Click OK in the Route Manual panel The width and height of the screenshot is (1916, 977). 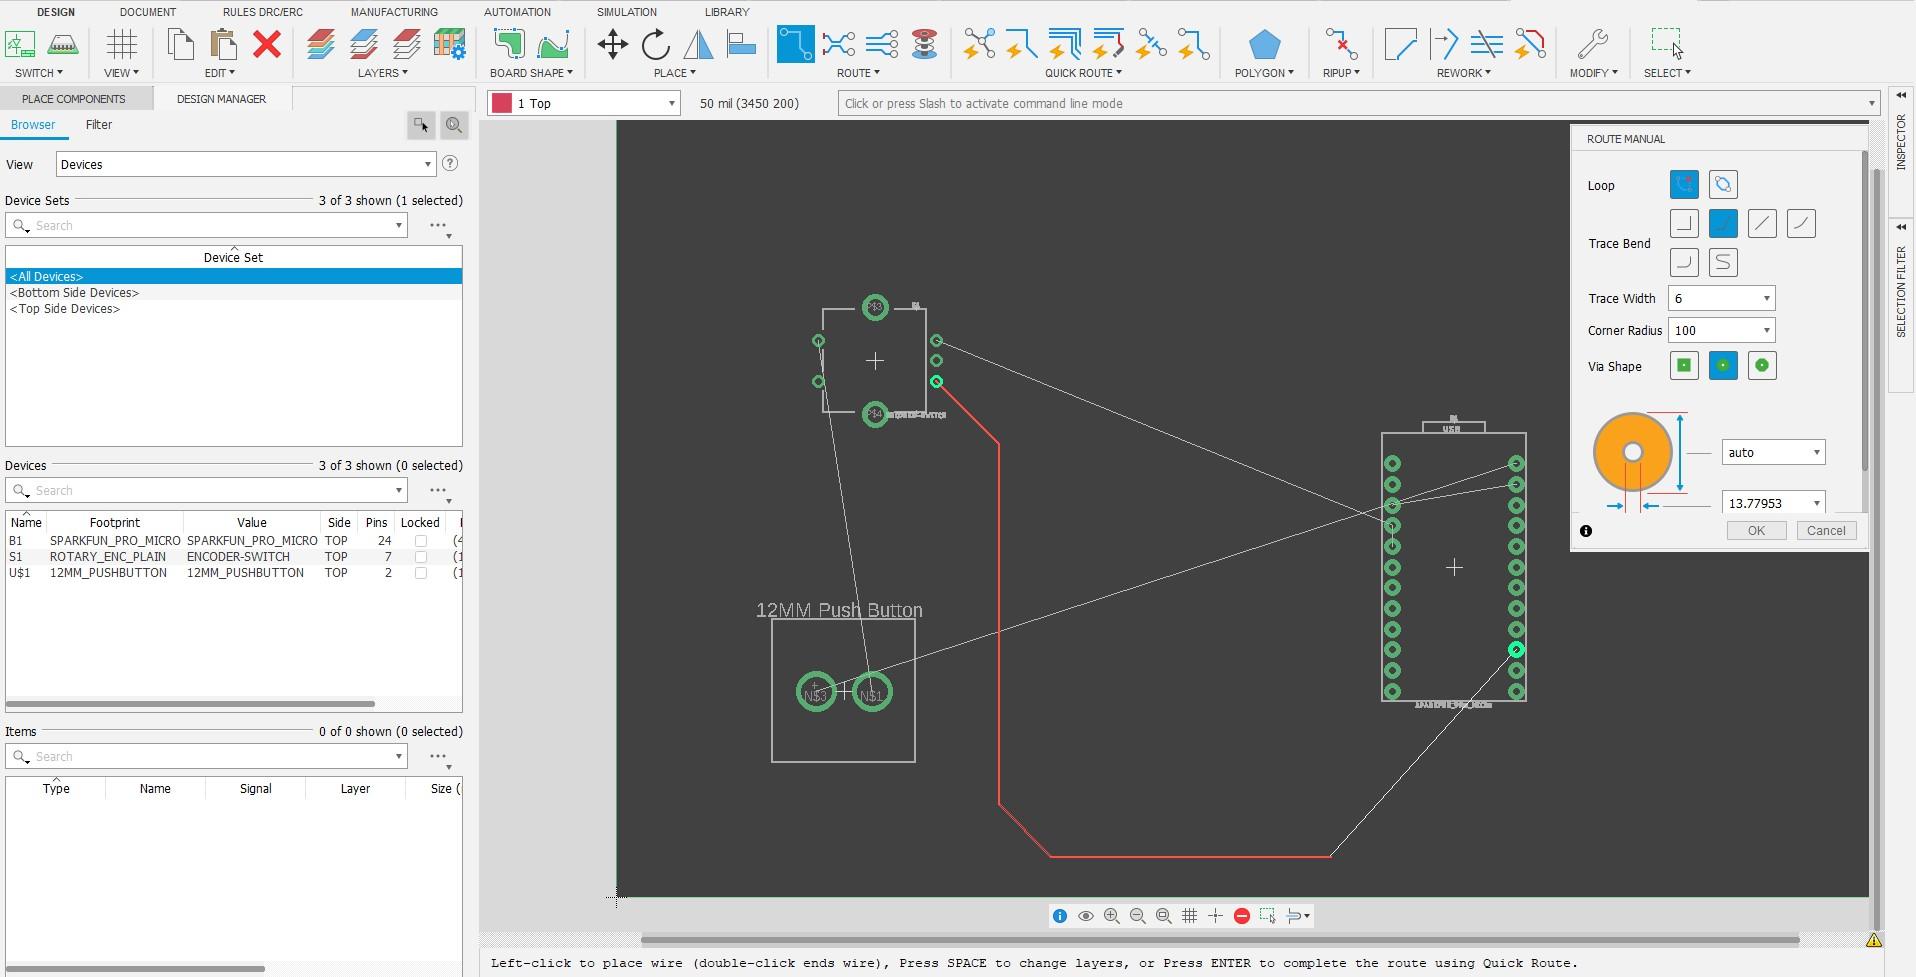(1755, 530)
